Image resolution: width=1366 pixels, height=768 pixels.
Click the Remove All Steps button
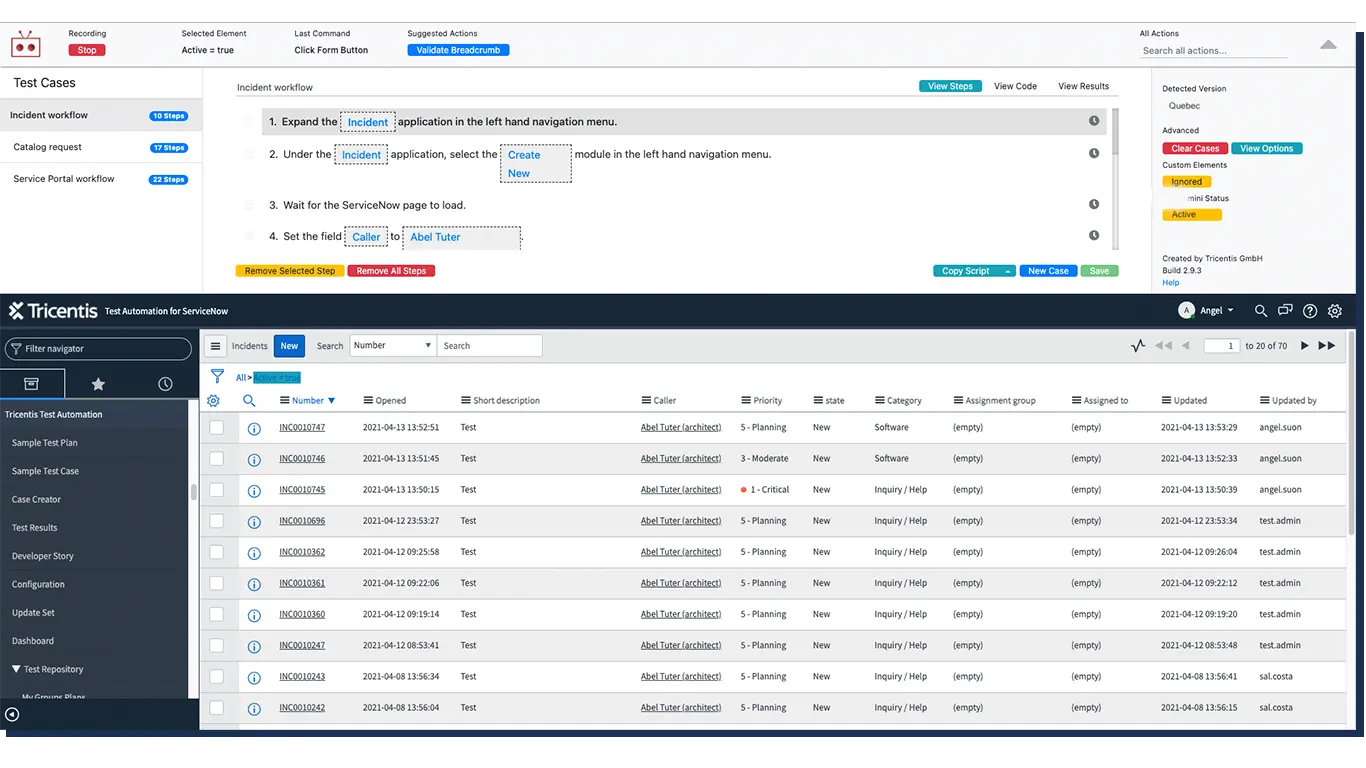[x=391, y=271]
